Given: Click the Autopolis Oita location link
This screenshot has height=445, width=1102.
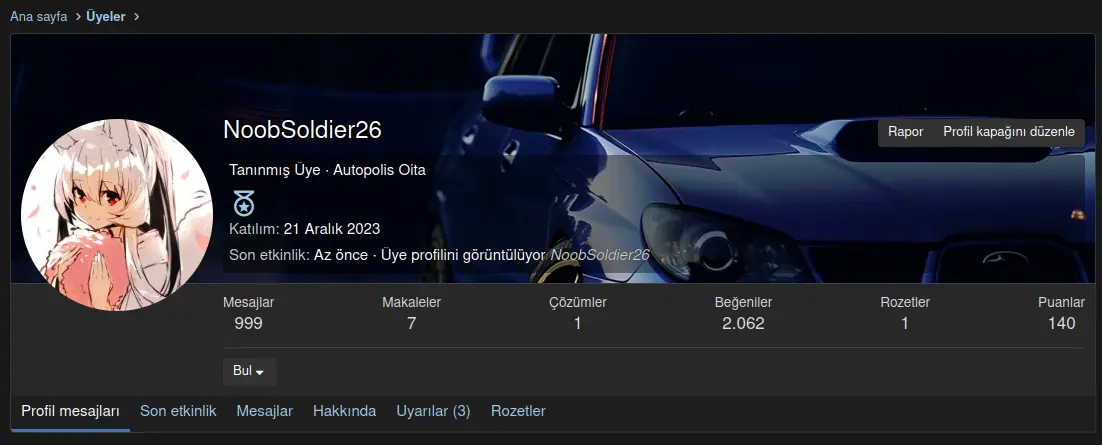Looking at the screenshot, I should (x=380, y=170).
